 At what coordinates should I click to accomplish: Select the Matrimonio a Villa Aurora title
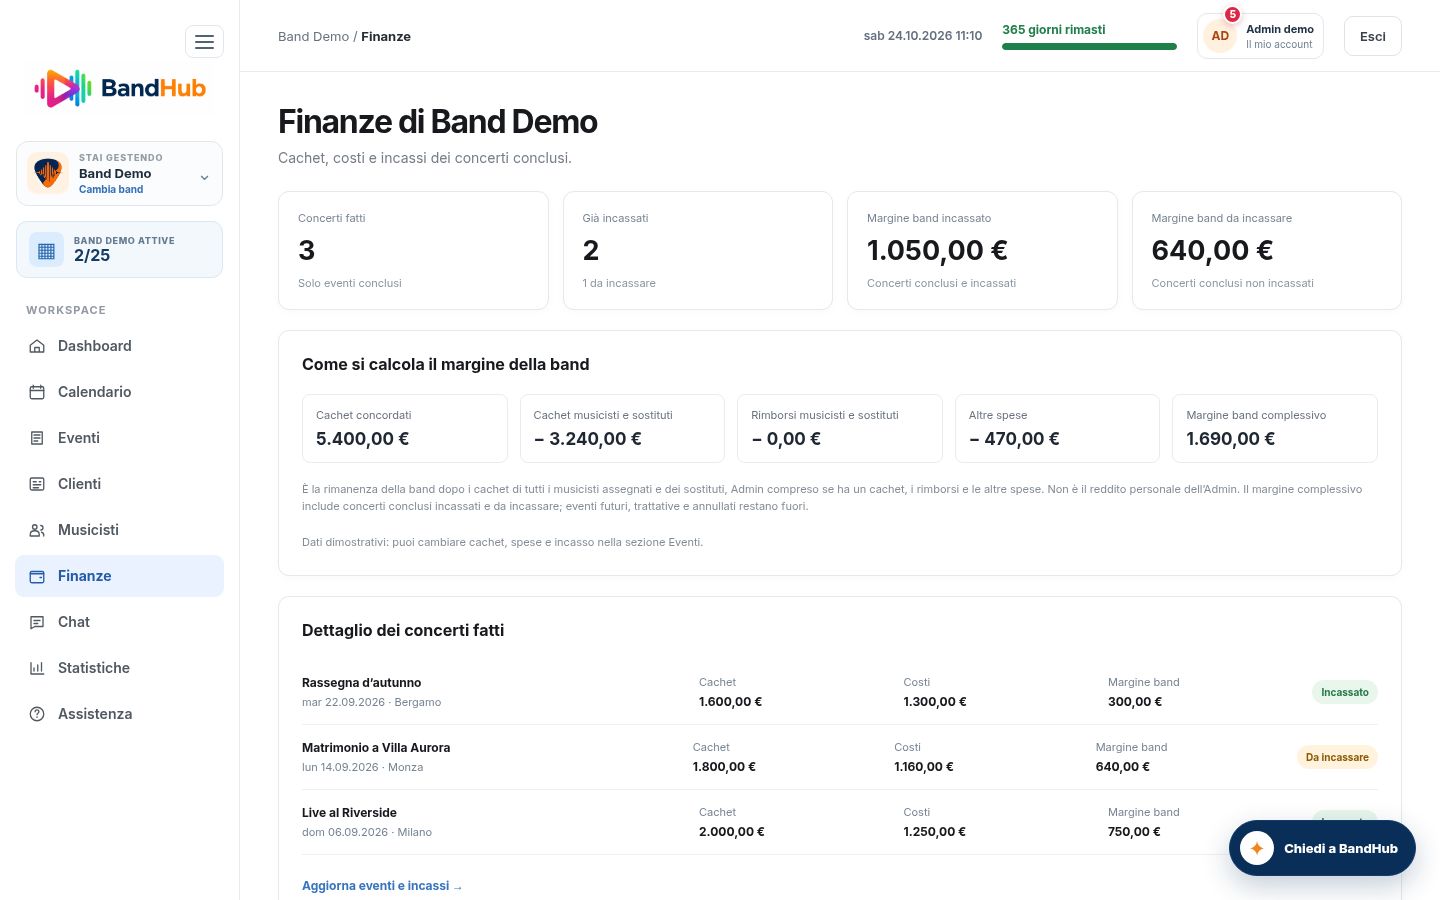376,748
